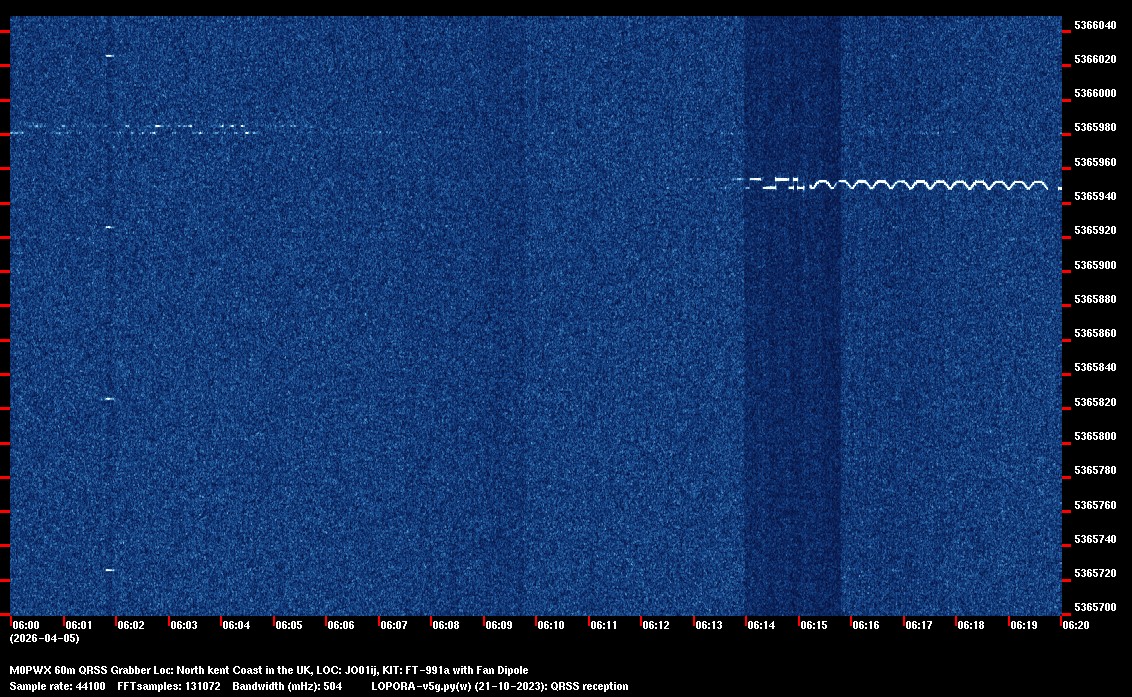Click the 06:18 time label
This screenshot has height=697, width=1132.
pos(970,625)
